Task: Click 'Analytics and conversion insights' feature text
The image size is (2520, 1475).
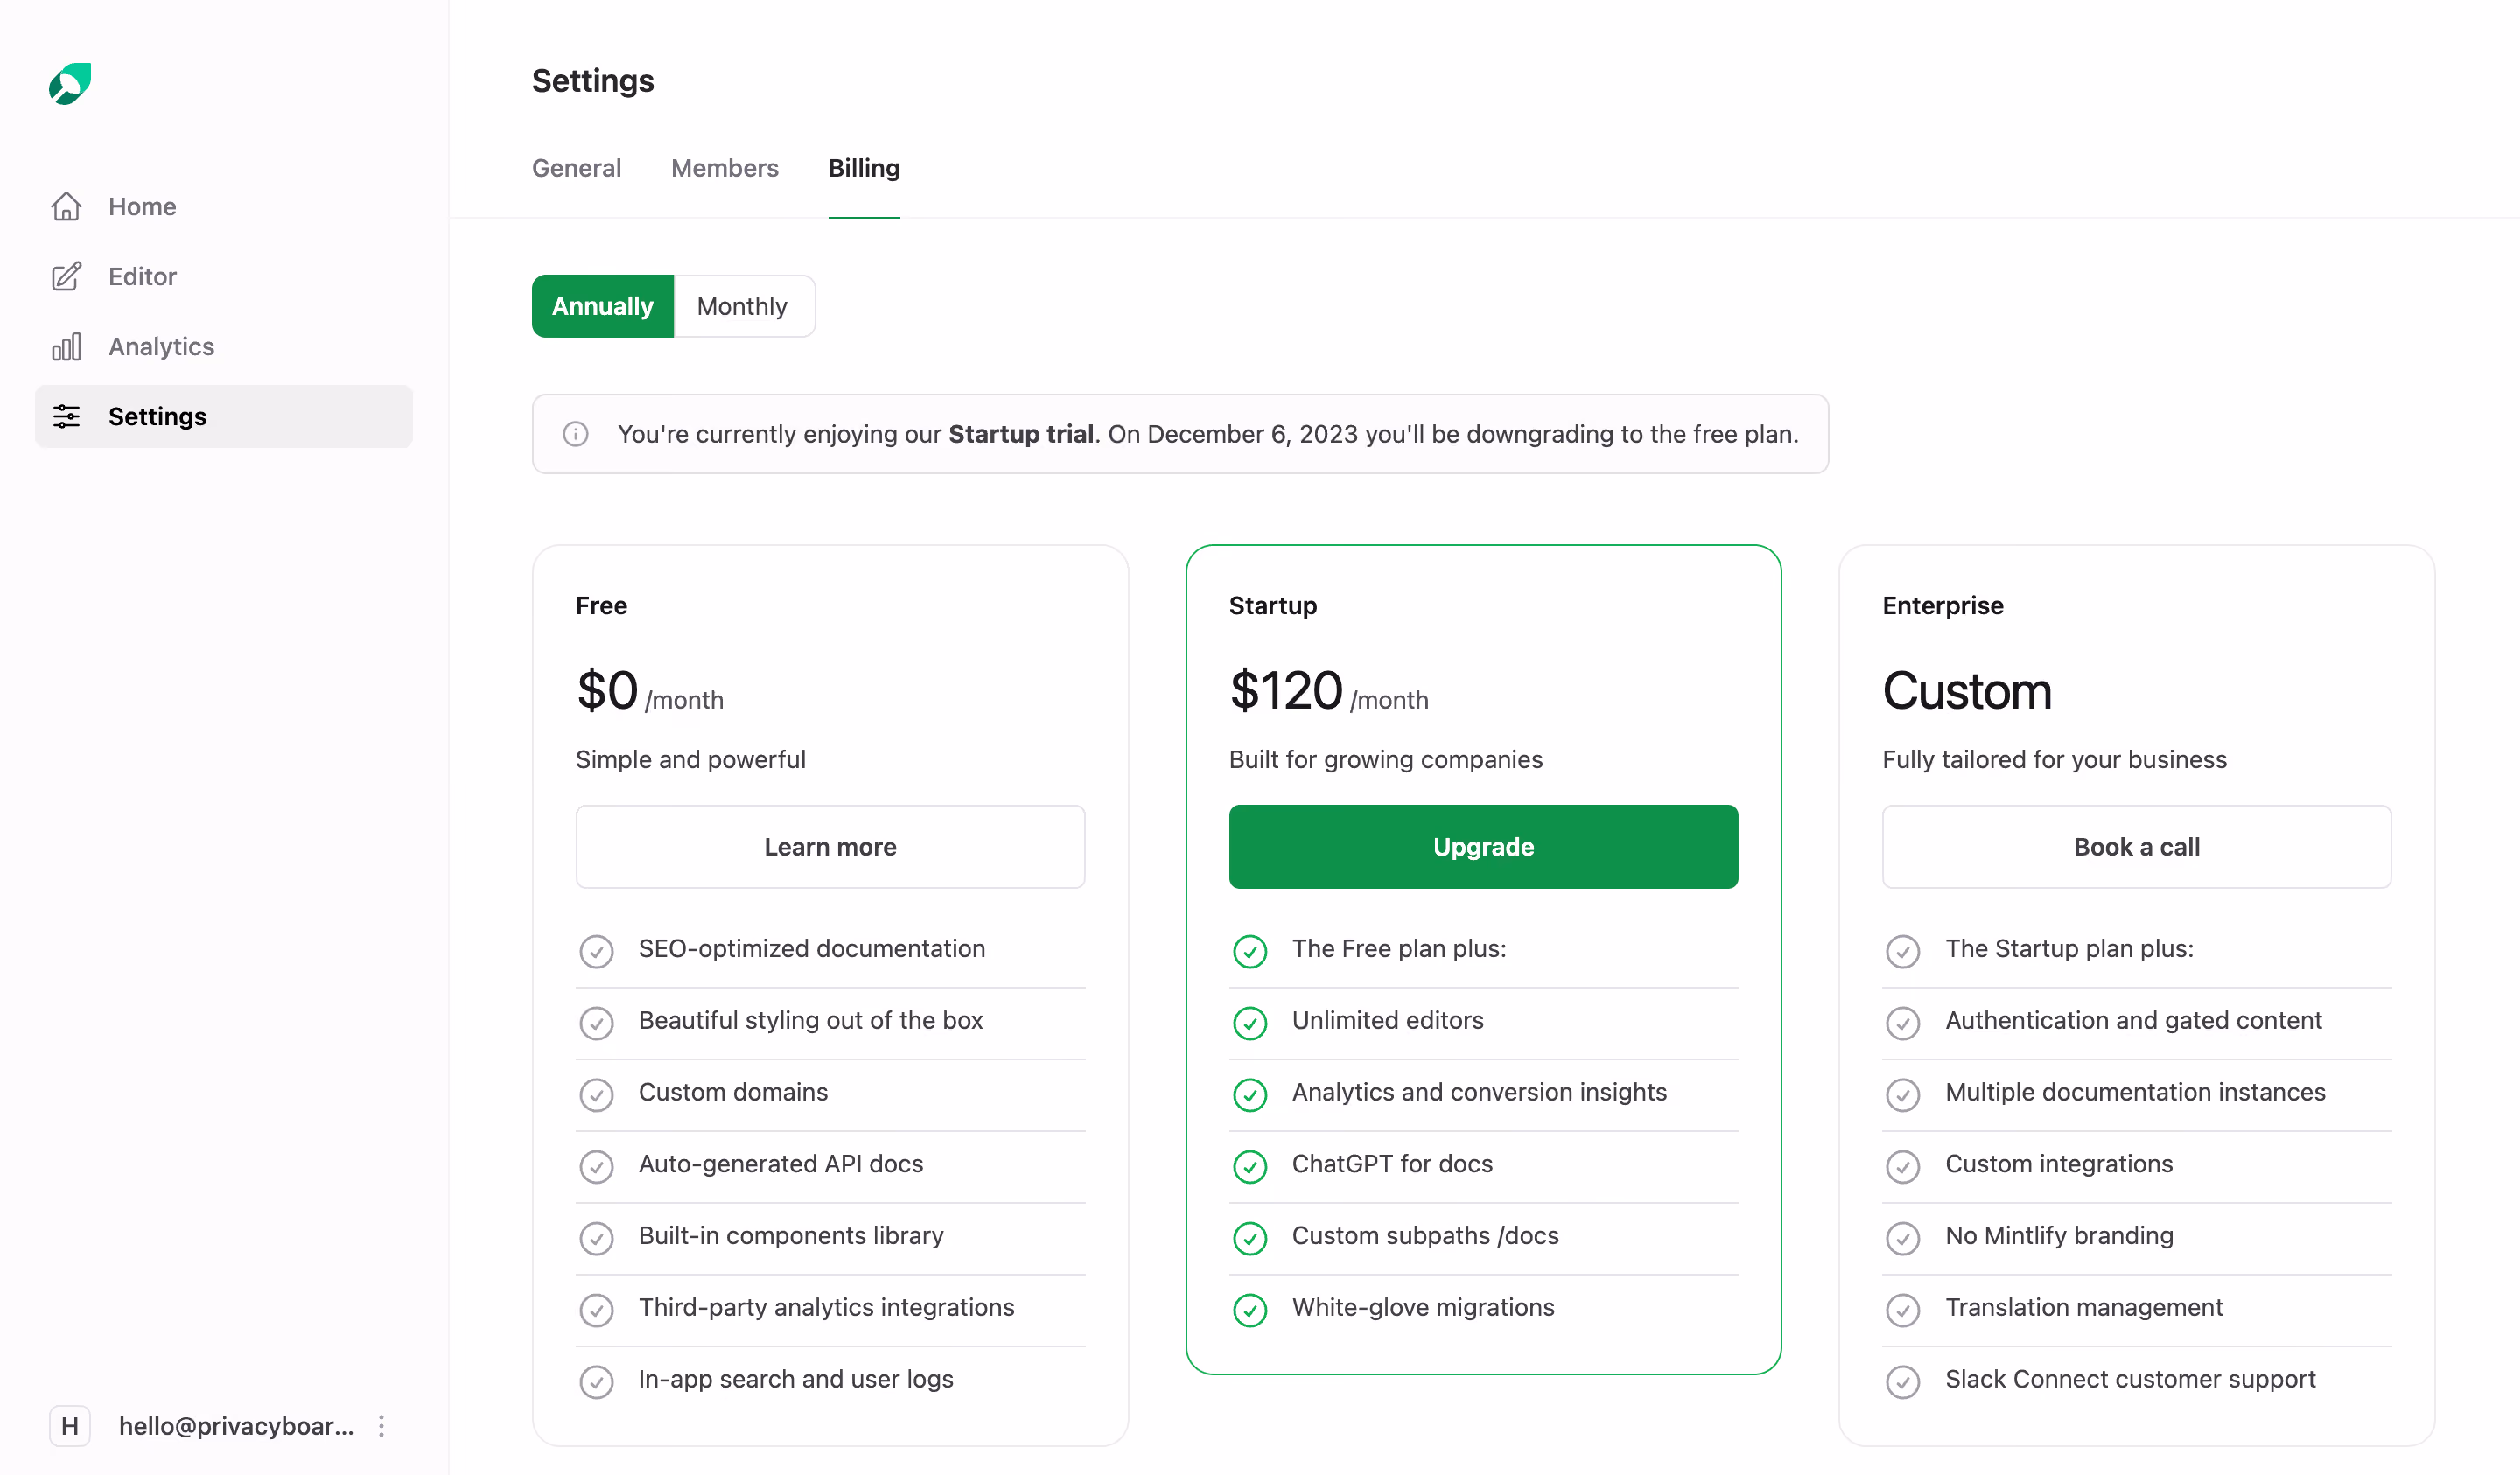Action: point(1479,1092)
